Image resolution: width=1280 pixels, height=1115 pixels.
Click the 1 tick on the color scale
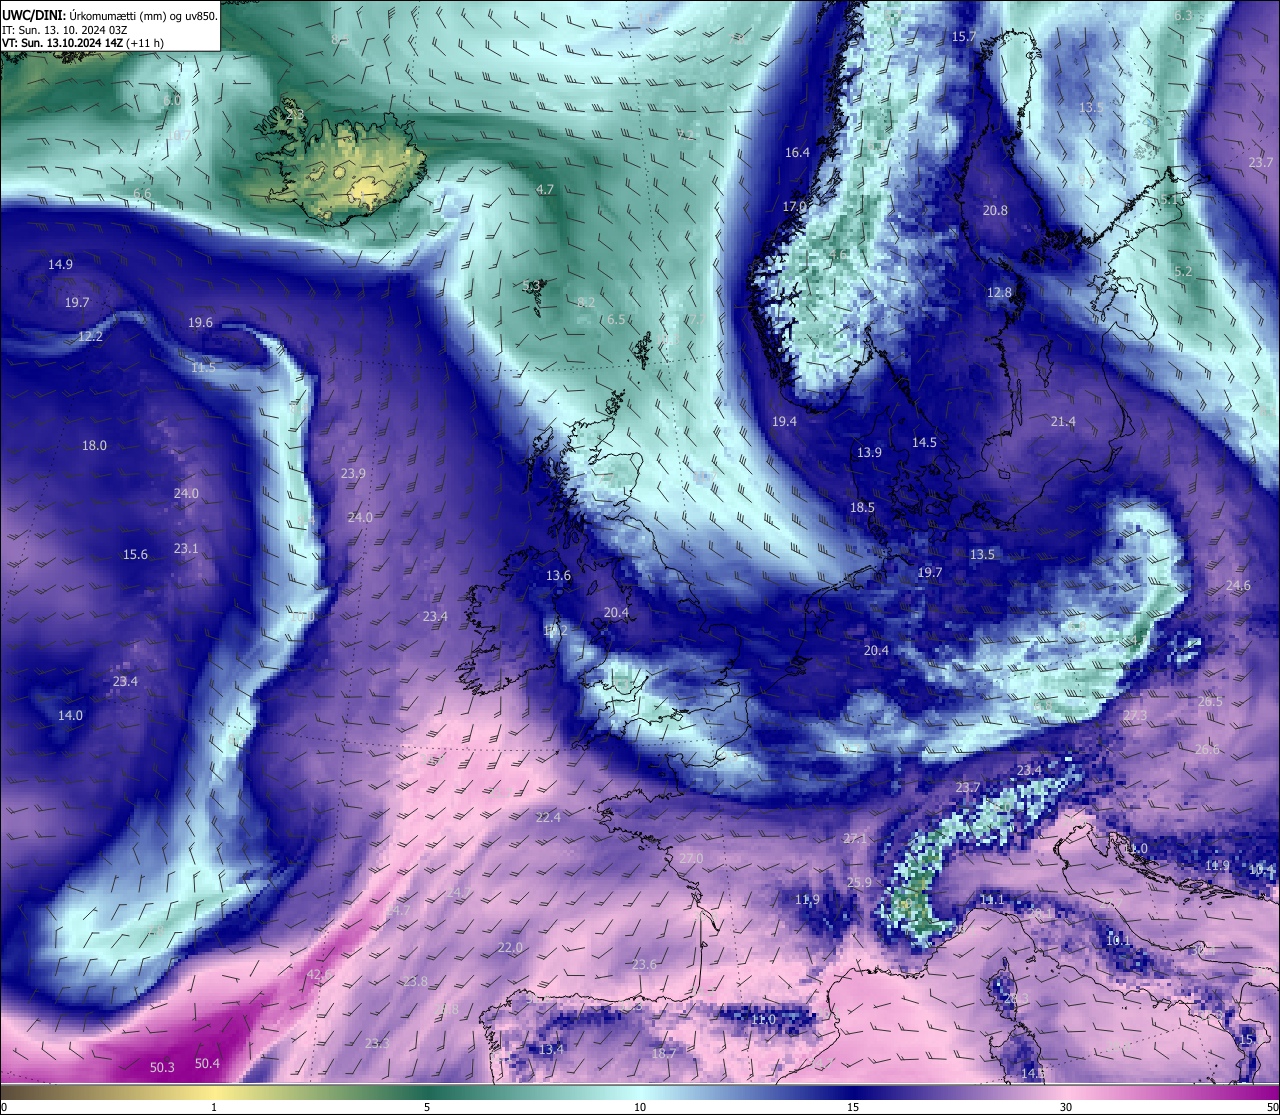point(214,1107)
